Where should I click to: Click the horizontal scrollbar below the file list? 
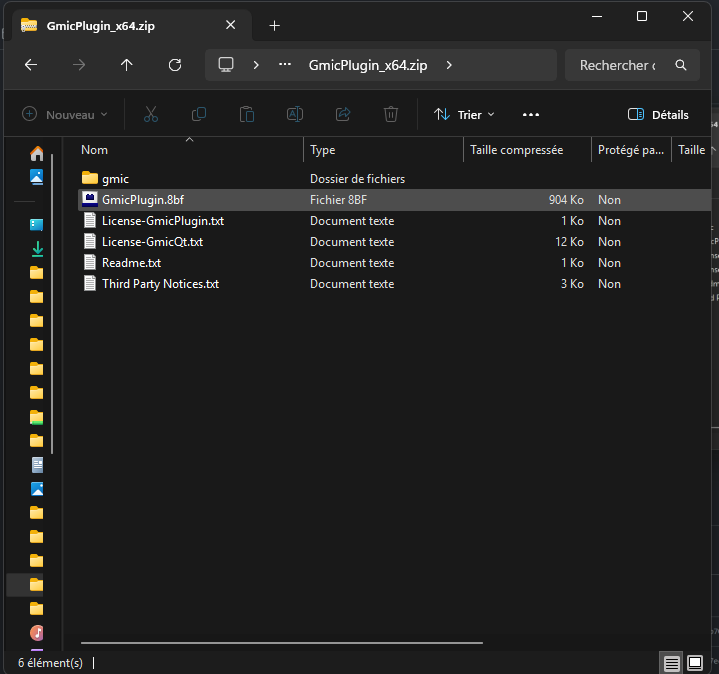(x=281, y=643)
